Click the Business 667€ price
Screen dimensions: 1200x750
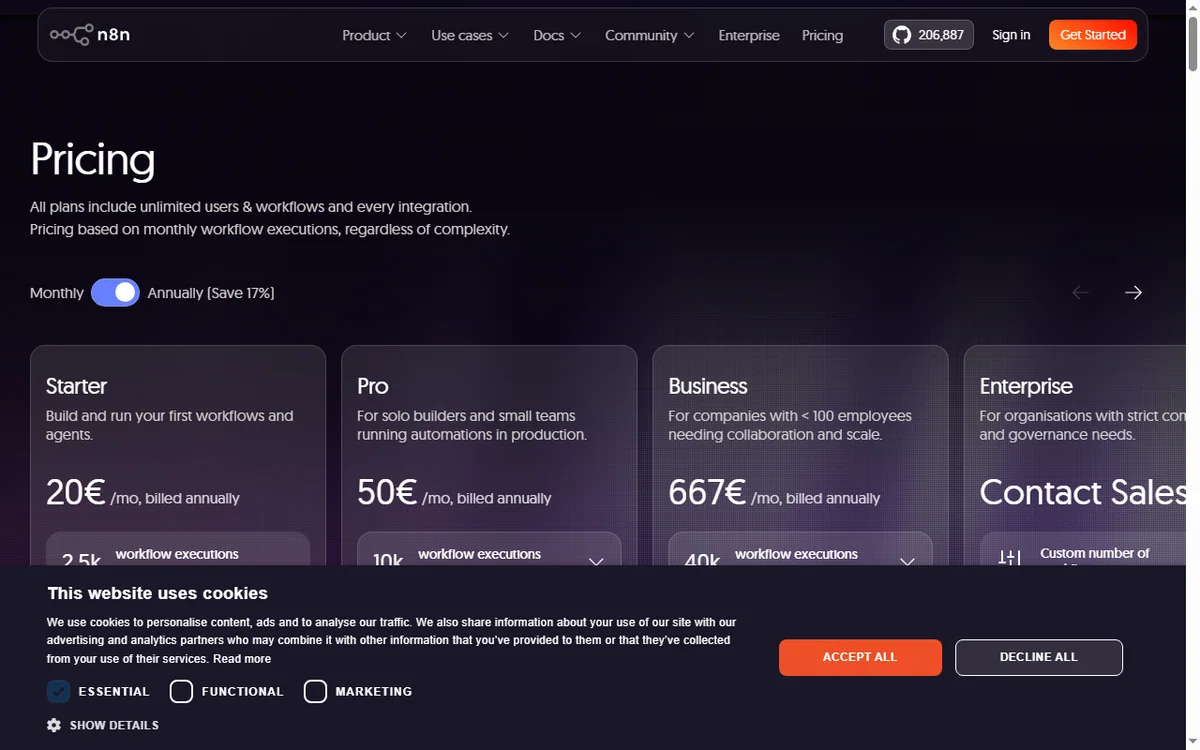click(x=707, y=492)
